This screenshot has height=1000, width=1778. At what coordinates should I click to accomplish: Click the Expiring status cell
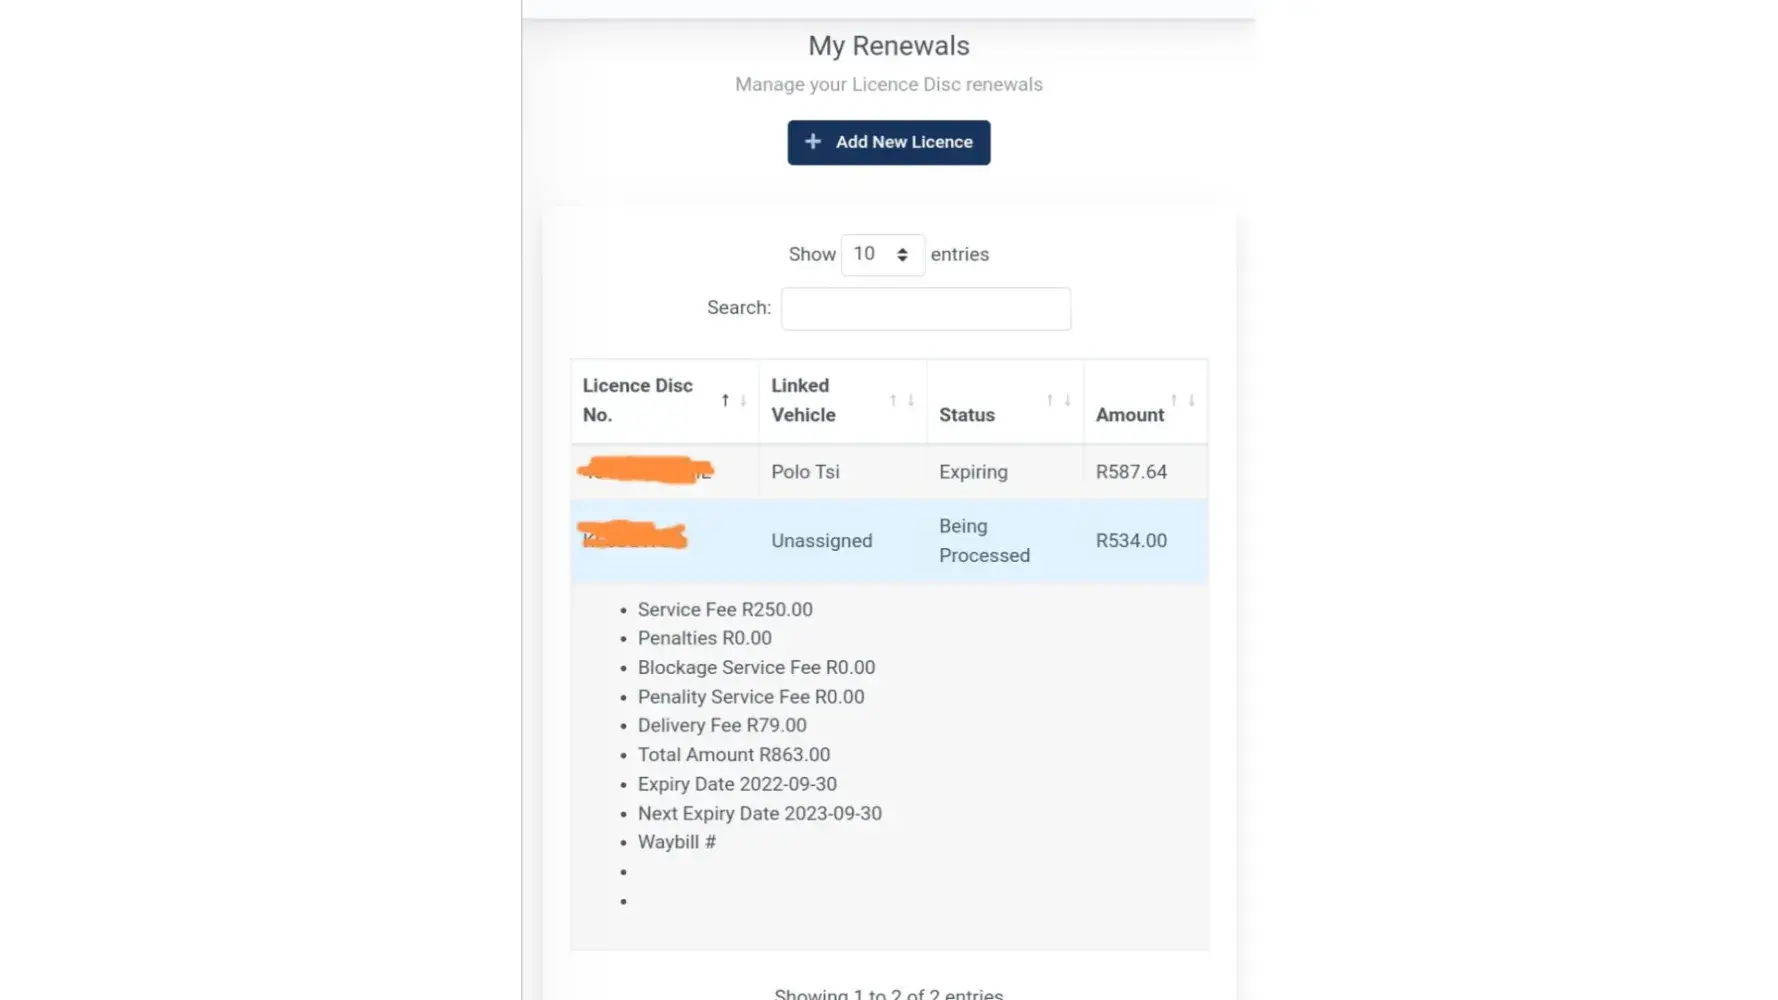click(973, 472)
